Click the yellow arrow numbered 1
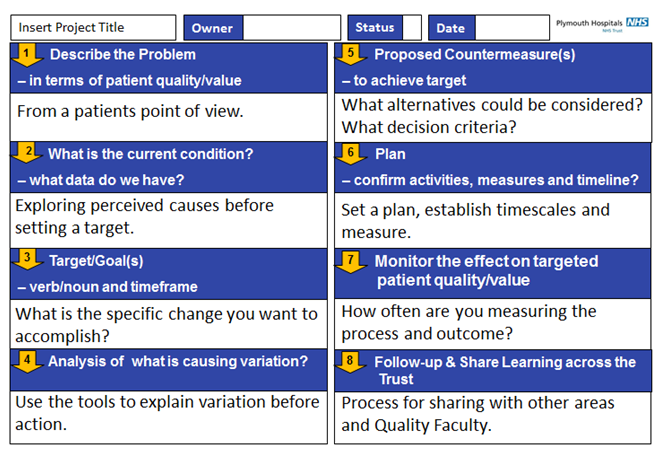The image size is (657, 454). point(27,55)
